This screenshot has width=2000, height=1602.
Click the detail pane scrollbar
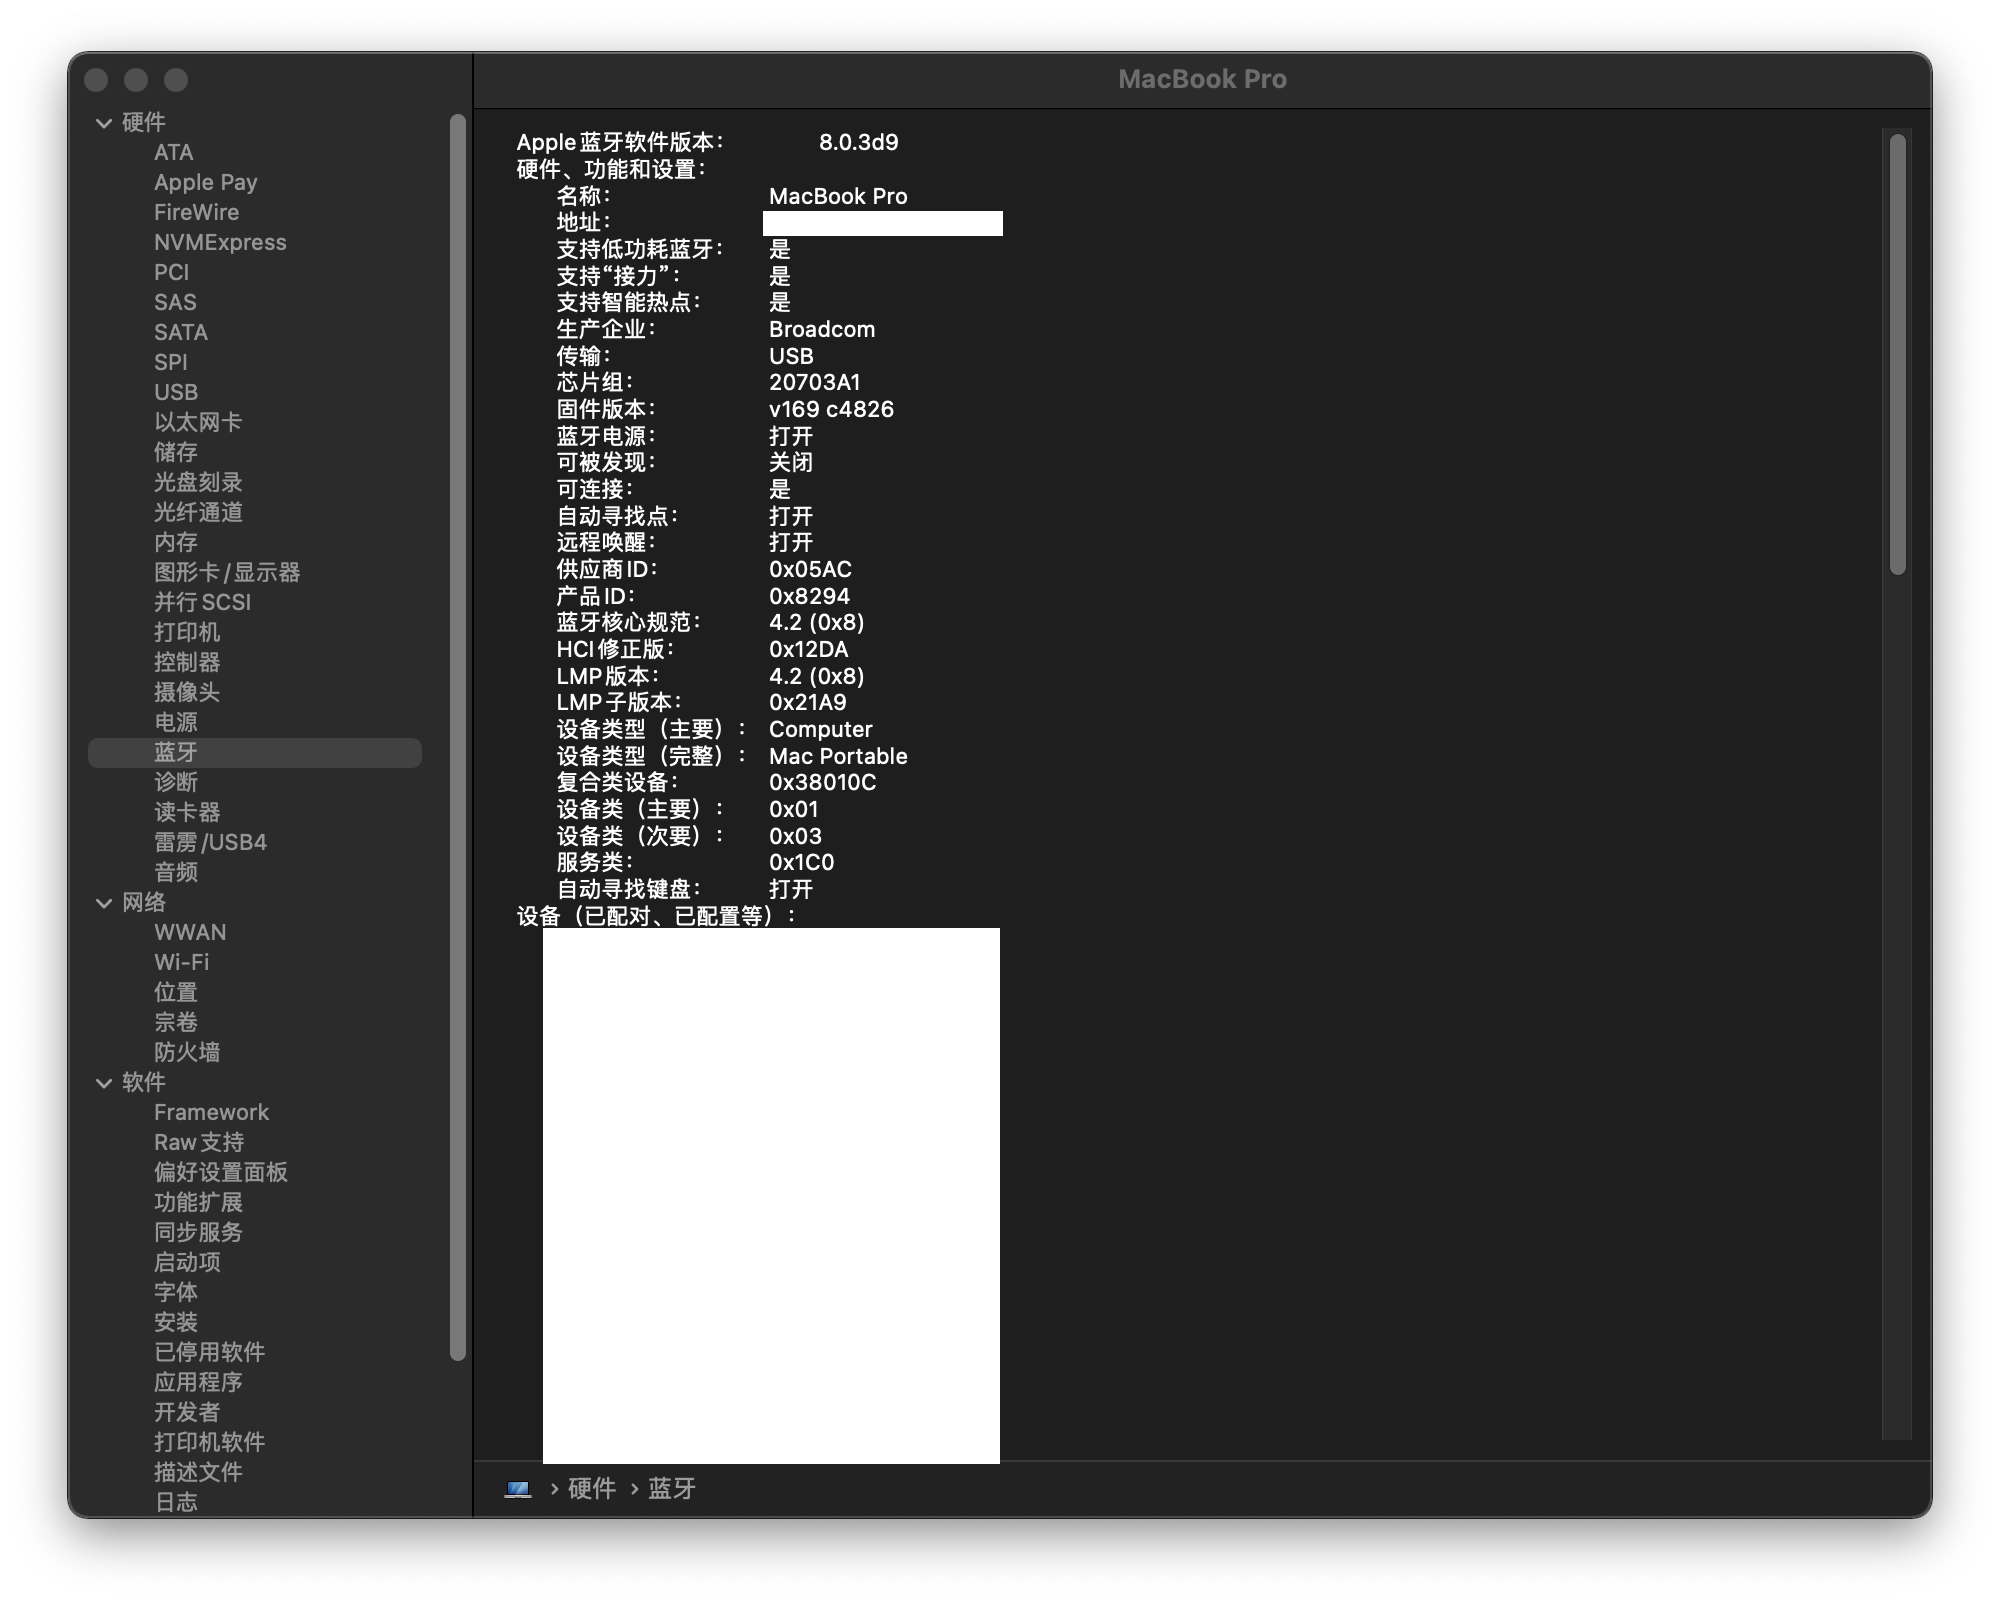pos(1897,355)
